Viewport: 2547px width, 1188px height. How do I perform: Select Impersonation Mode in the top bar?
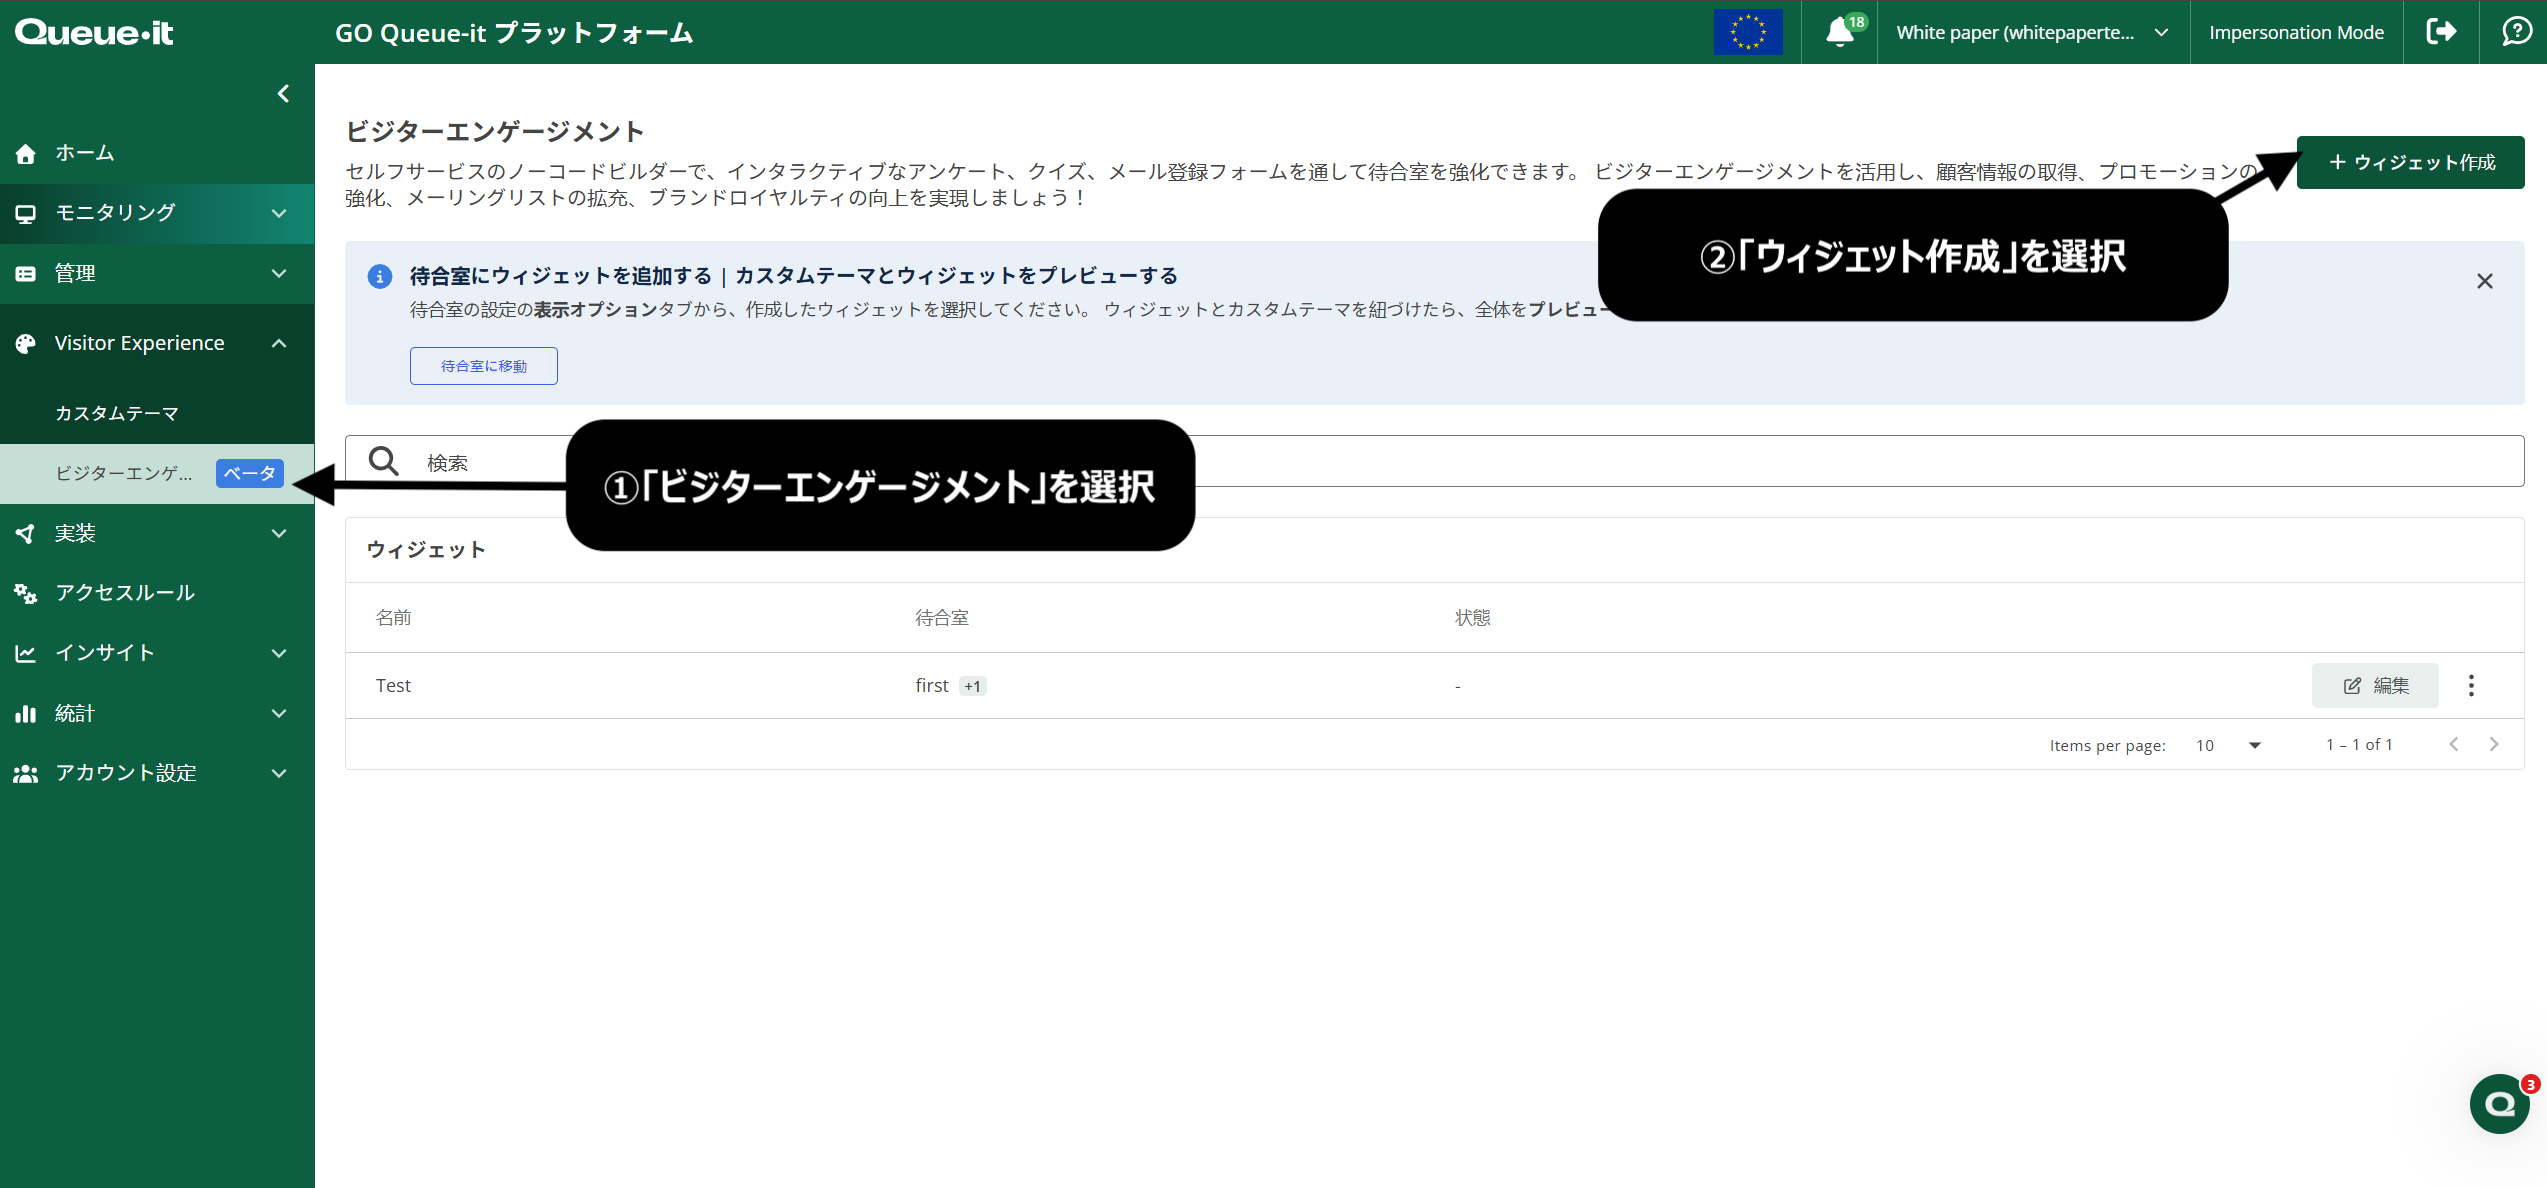point(2295,32)
